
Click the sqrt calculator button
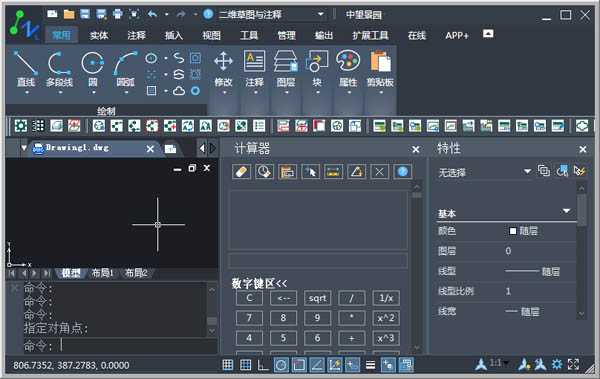click(317, 298)
